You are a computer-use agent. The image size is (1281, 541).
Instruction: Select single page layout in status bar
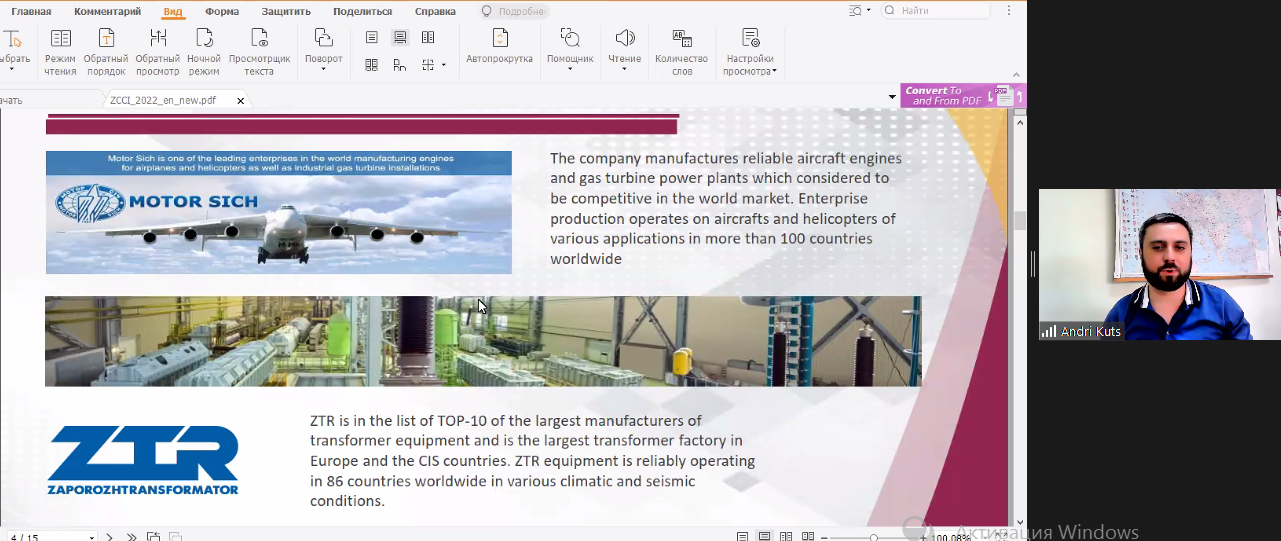742,537
